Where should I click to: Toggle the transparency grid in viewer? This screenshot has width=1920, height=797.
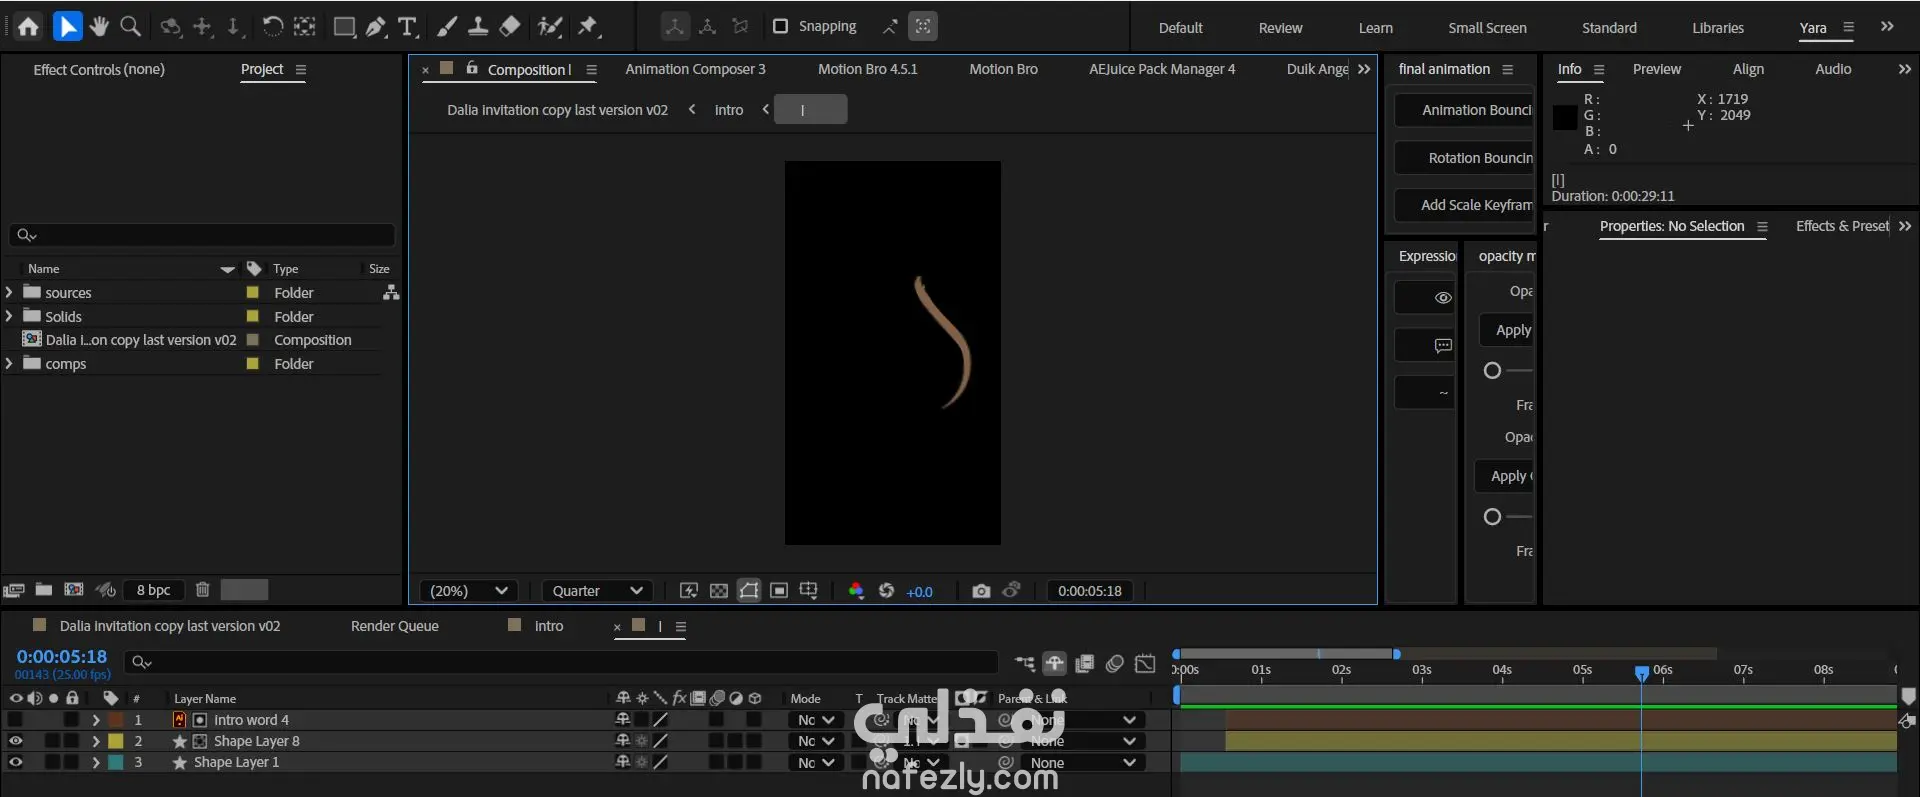point(718,591)
